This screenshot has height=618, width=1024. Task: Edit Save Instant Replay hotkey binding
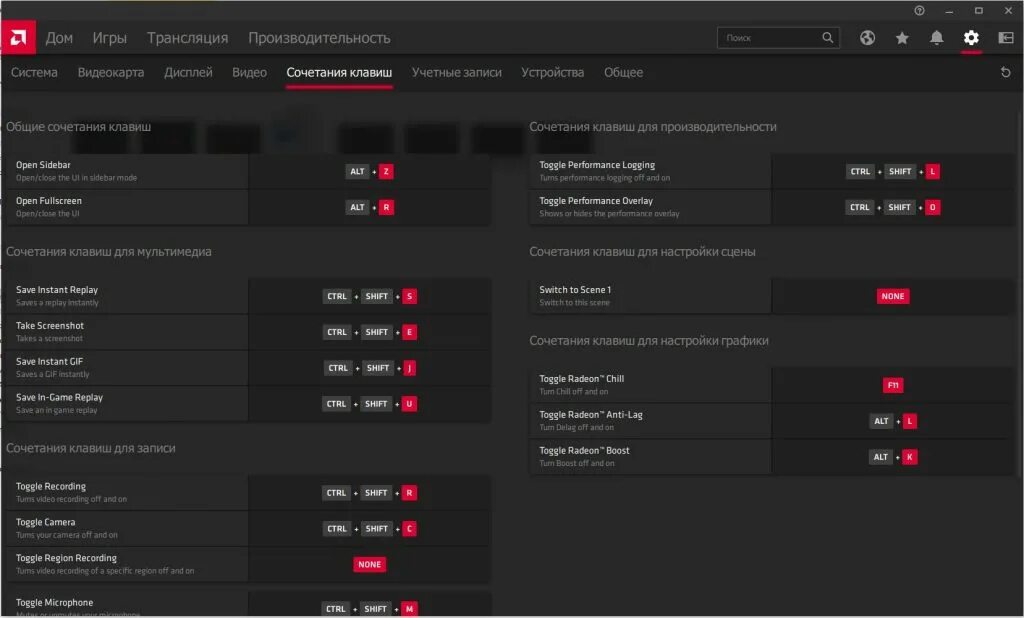tap(370, 297)
